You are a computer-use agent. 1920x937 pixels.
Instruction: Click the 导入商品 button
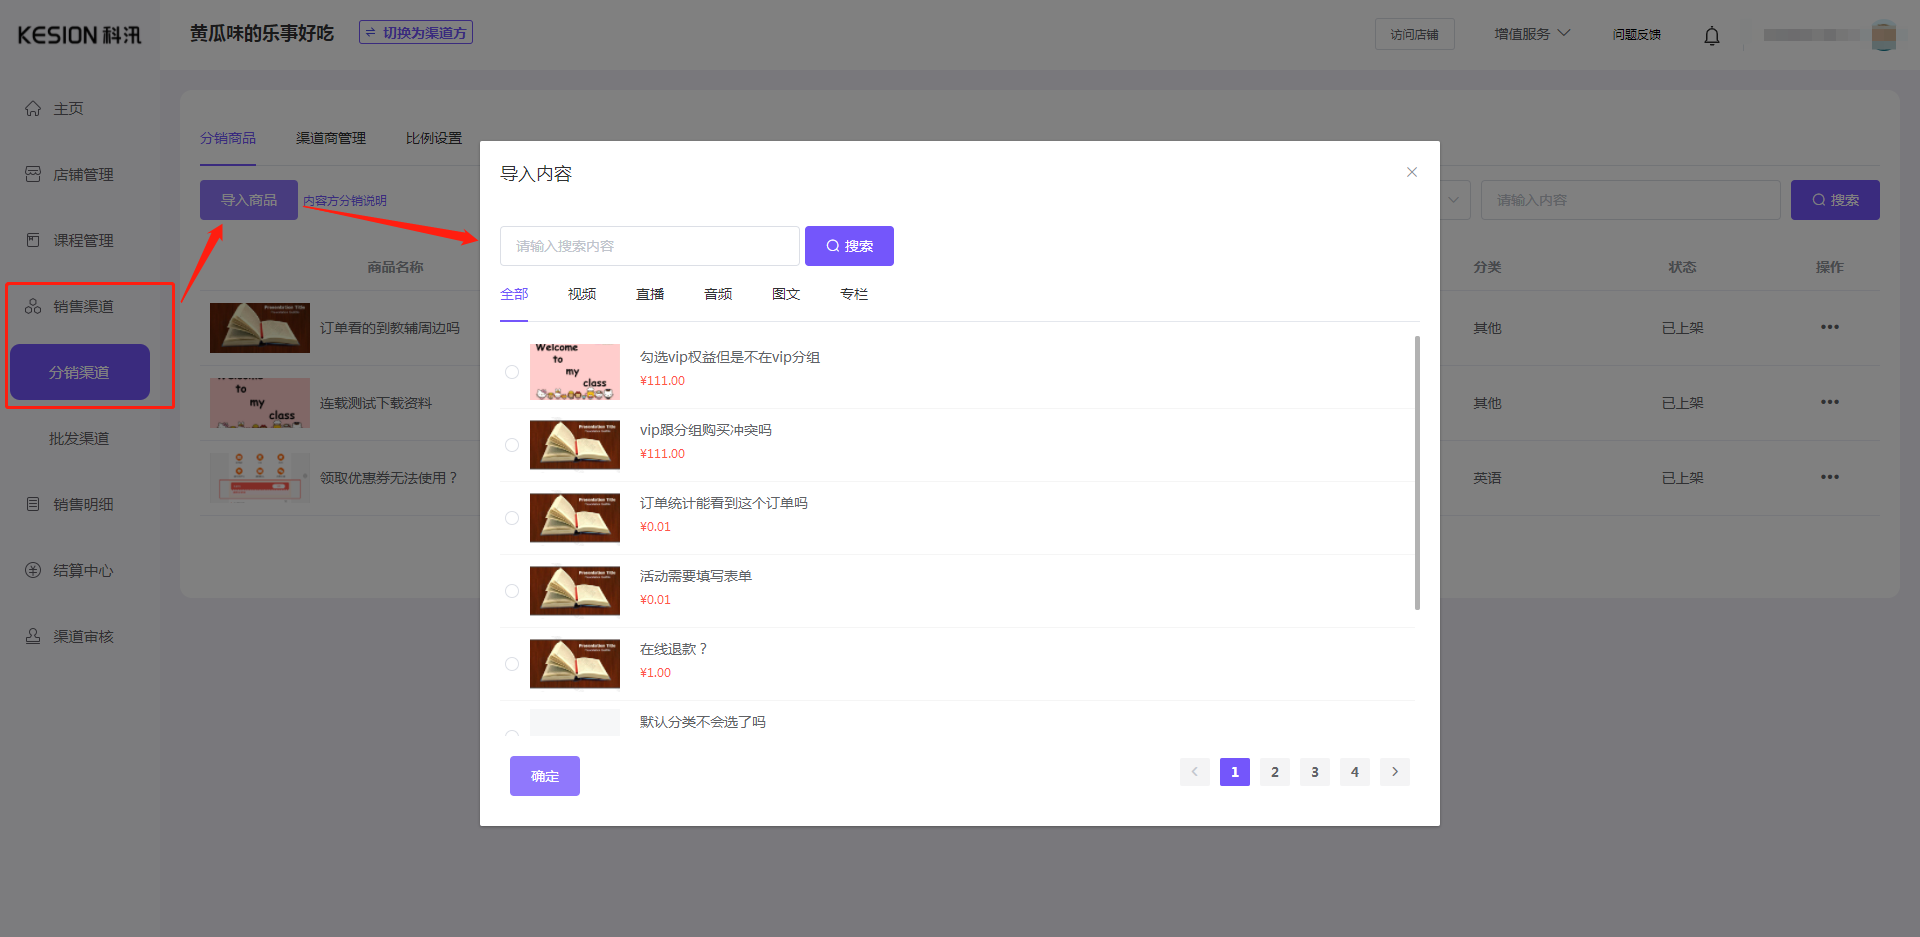[248, 200]
